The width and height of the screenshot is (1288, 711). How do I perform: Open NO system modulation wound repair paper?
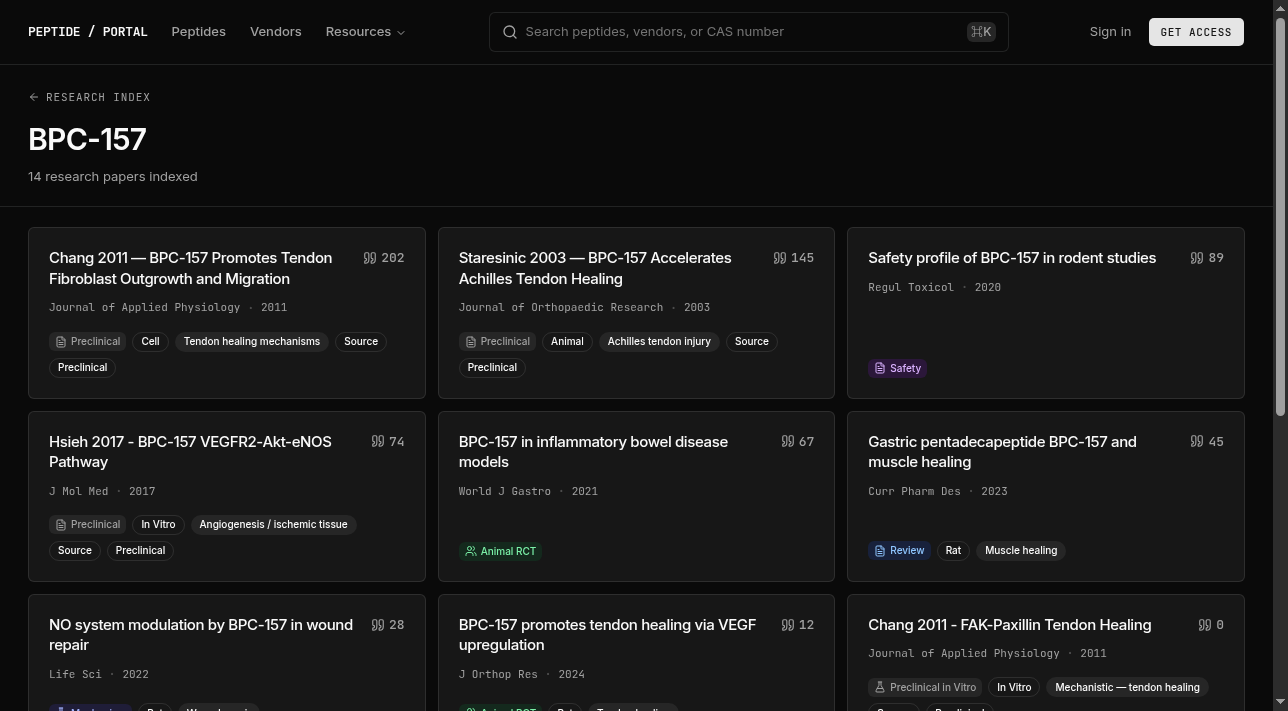[x=201, y=635]
